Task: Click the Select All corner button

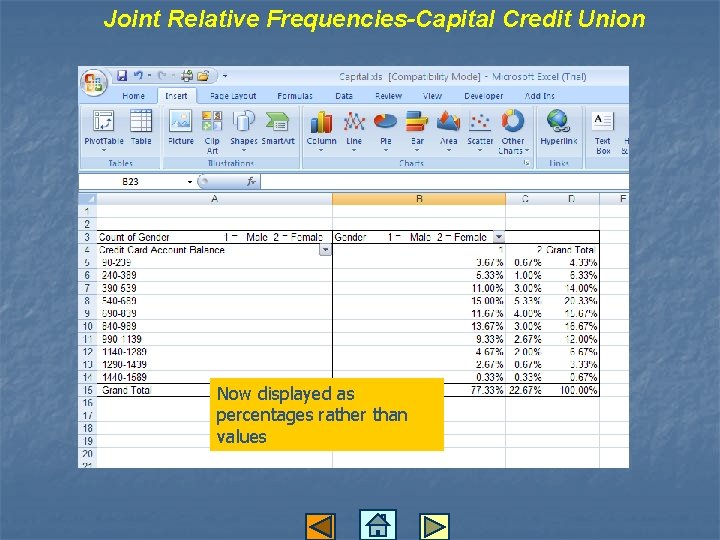Action: (x=88, y=199)
